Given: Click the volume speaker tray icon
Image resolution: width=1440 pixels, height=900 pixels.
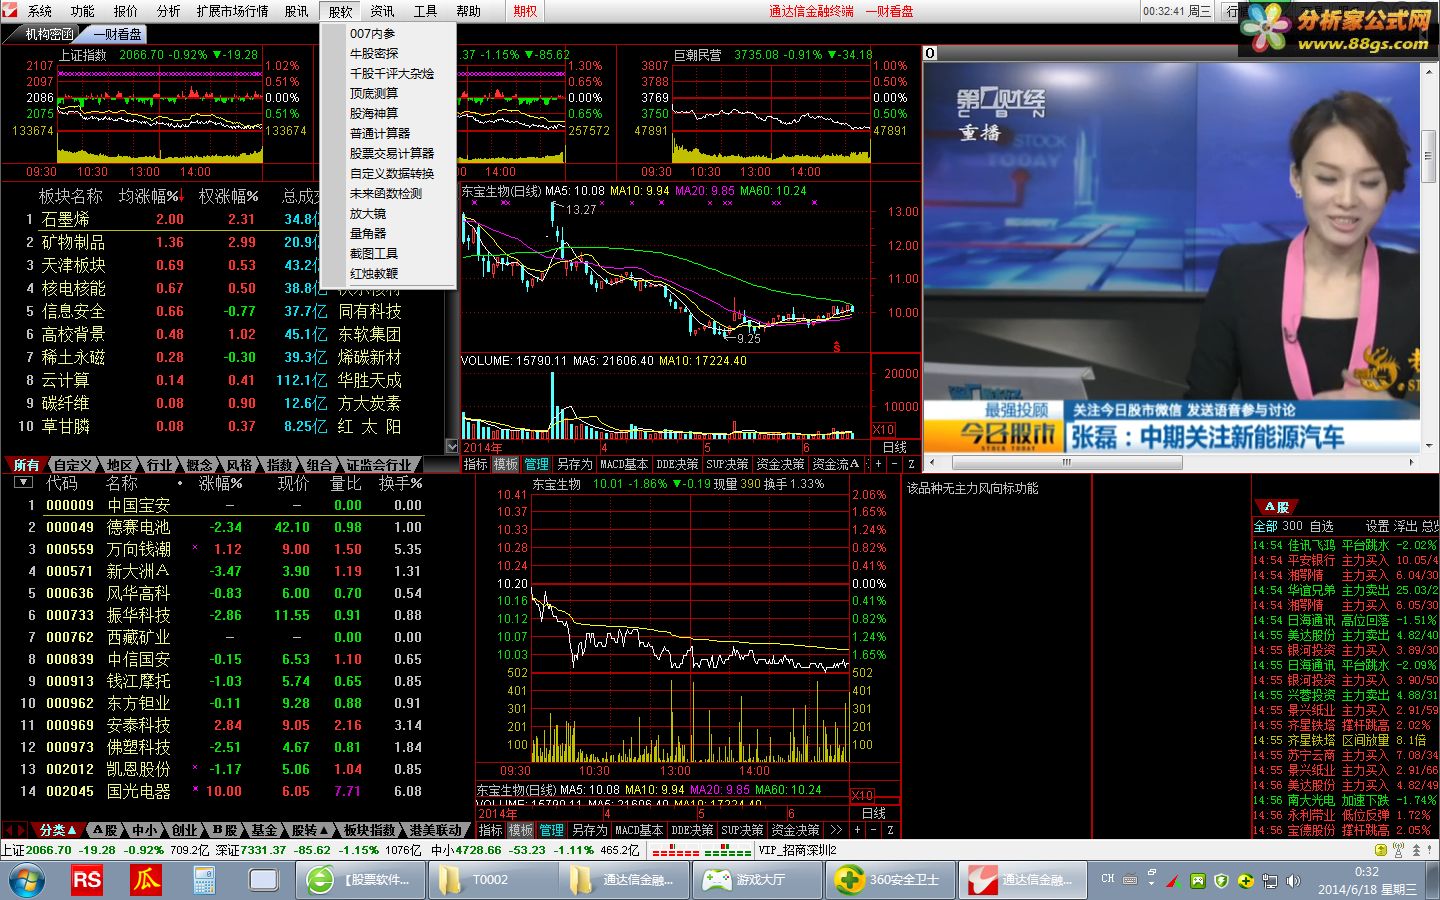Looking at the screenshot, I should click(x=1294, y=881).
